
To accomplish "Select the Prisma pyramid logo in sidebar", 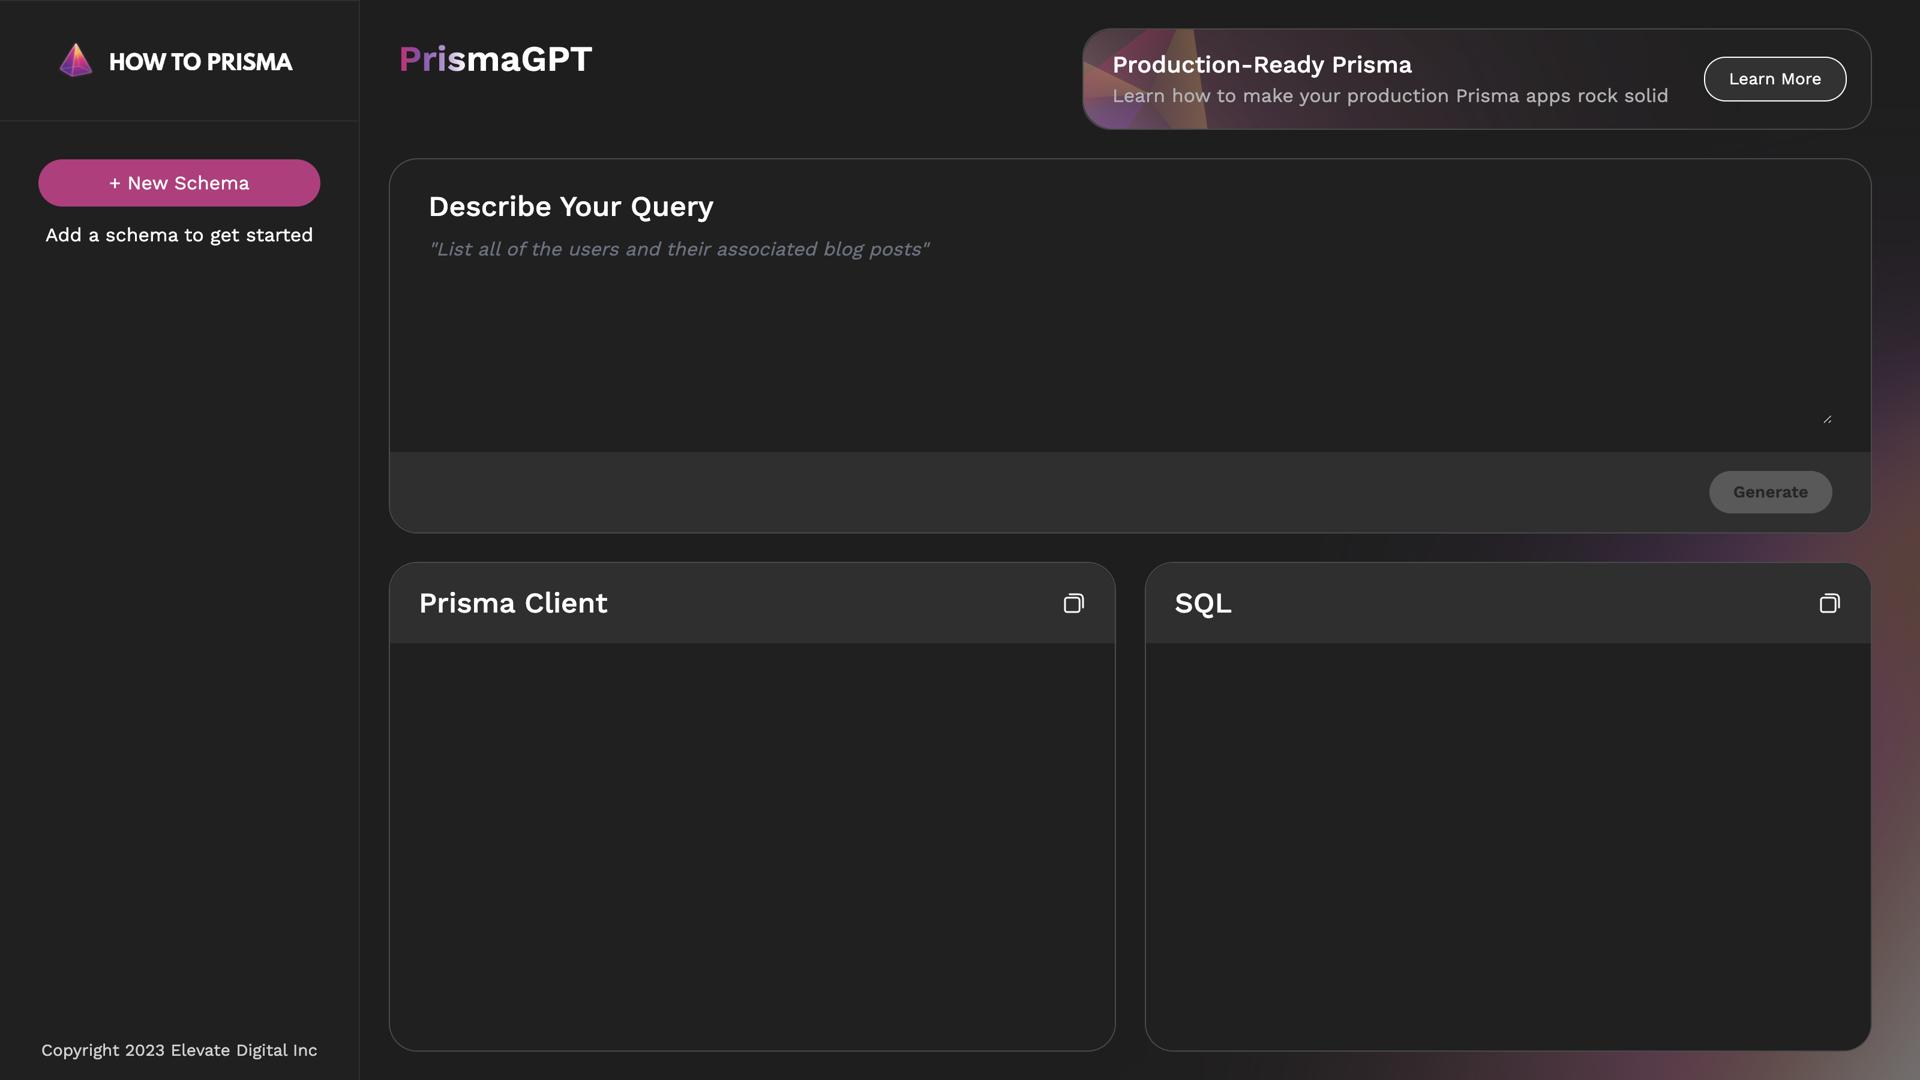I will (x=75, y=60).
